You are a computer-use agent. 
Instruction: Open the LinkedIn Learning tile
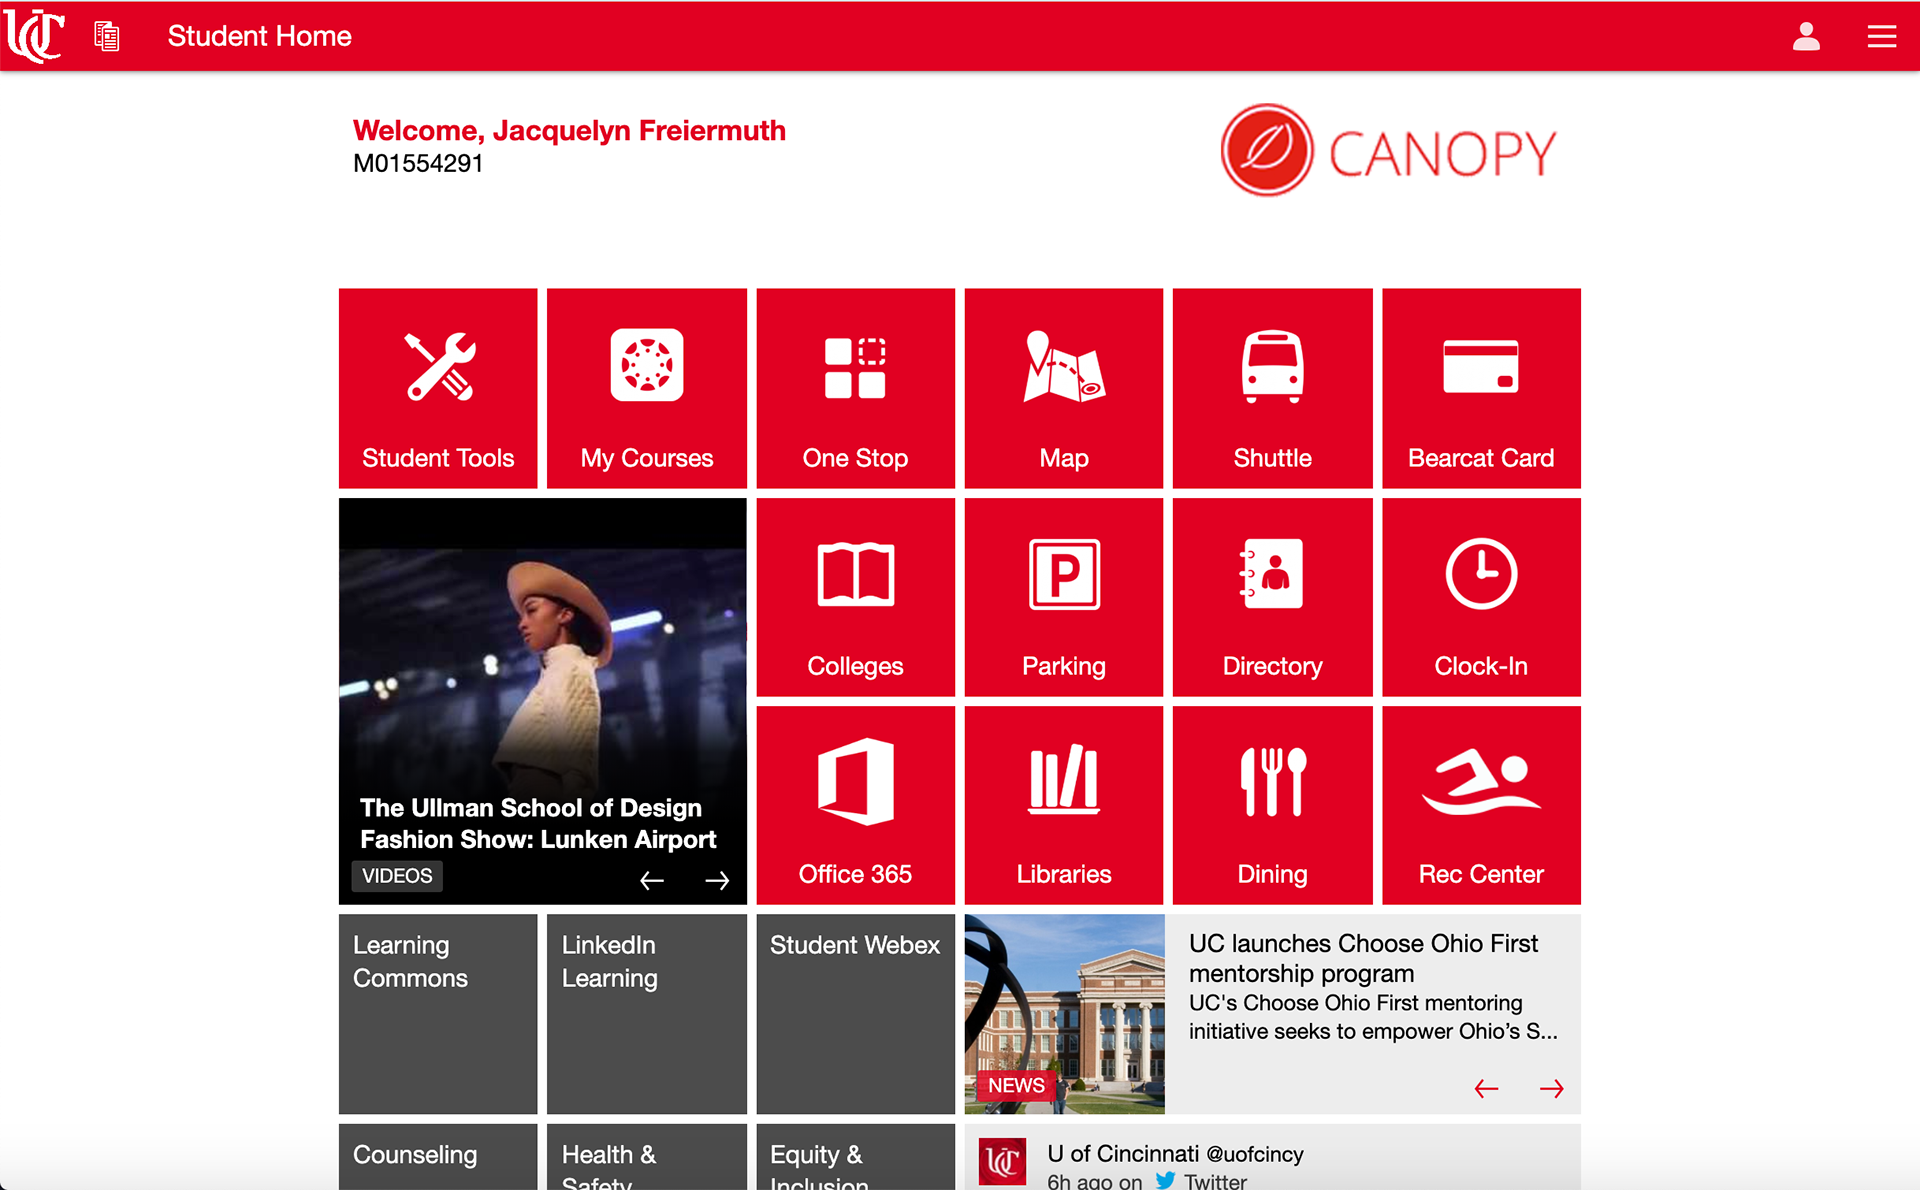[x=647, y=1014]
